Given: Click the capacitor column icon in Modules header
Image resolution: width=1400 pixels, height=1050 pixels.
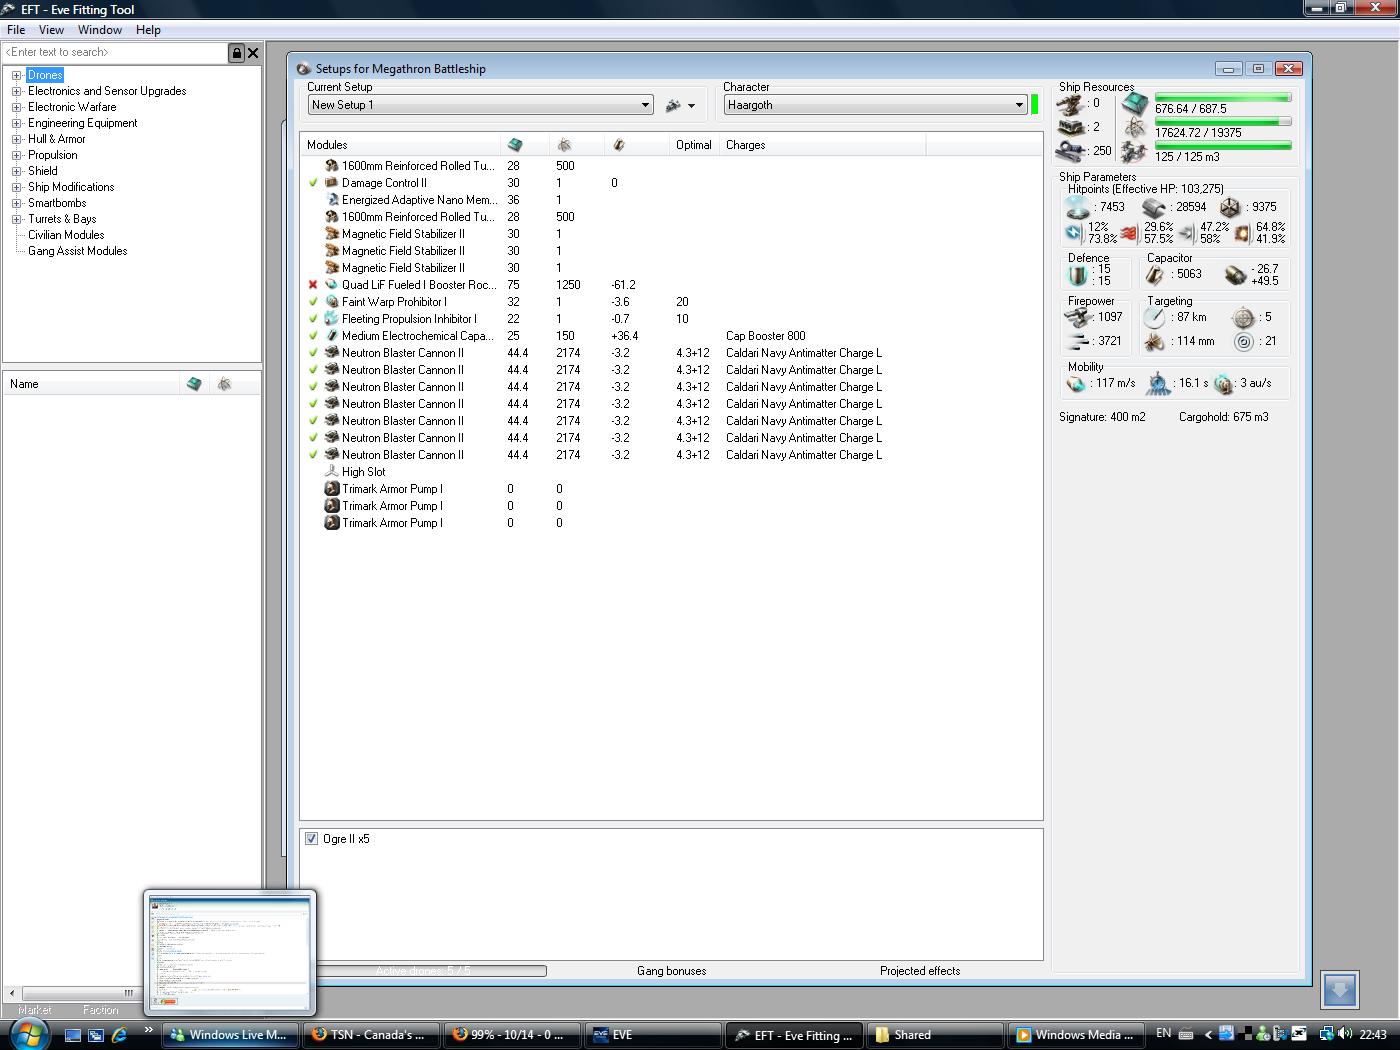Looking at the screenshot, I should tap(619, 145).
